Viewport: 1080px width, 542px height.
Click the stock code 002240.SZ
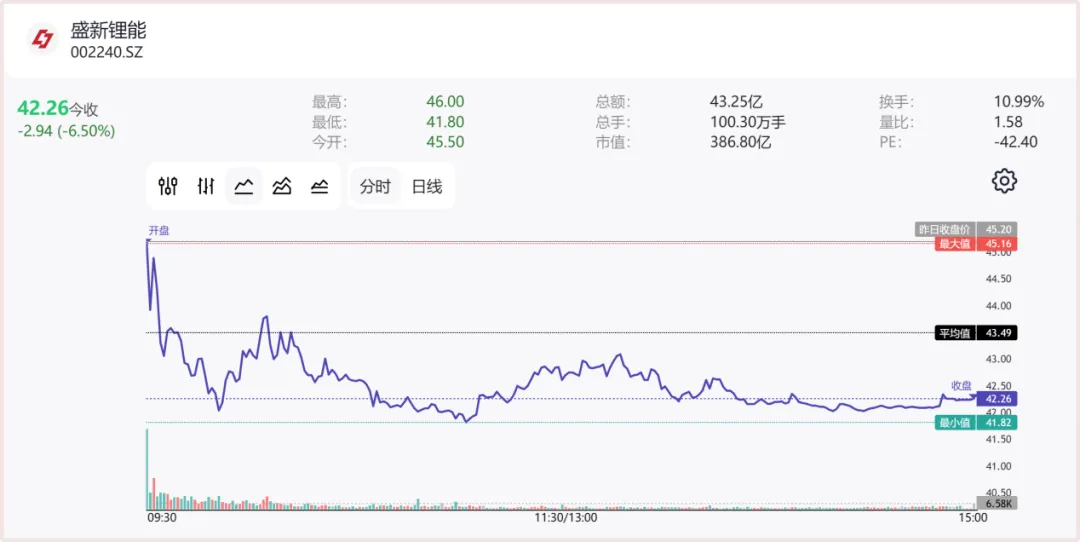tap(107, 53)
